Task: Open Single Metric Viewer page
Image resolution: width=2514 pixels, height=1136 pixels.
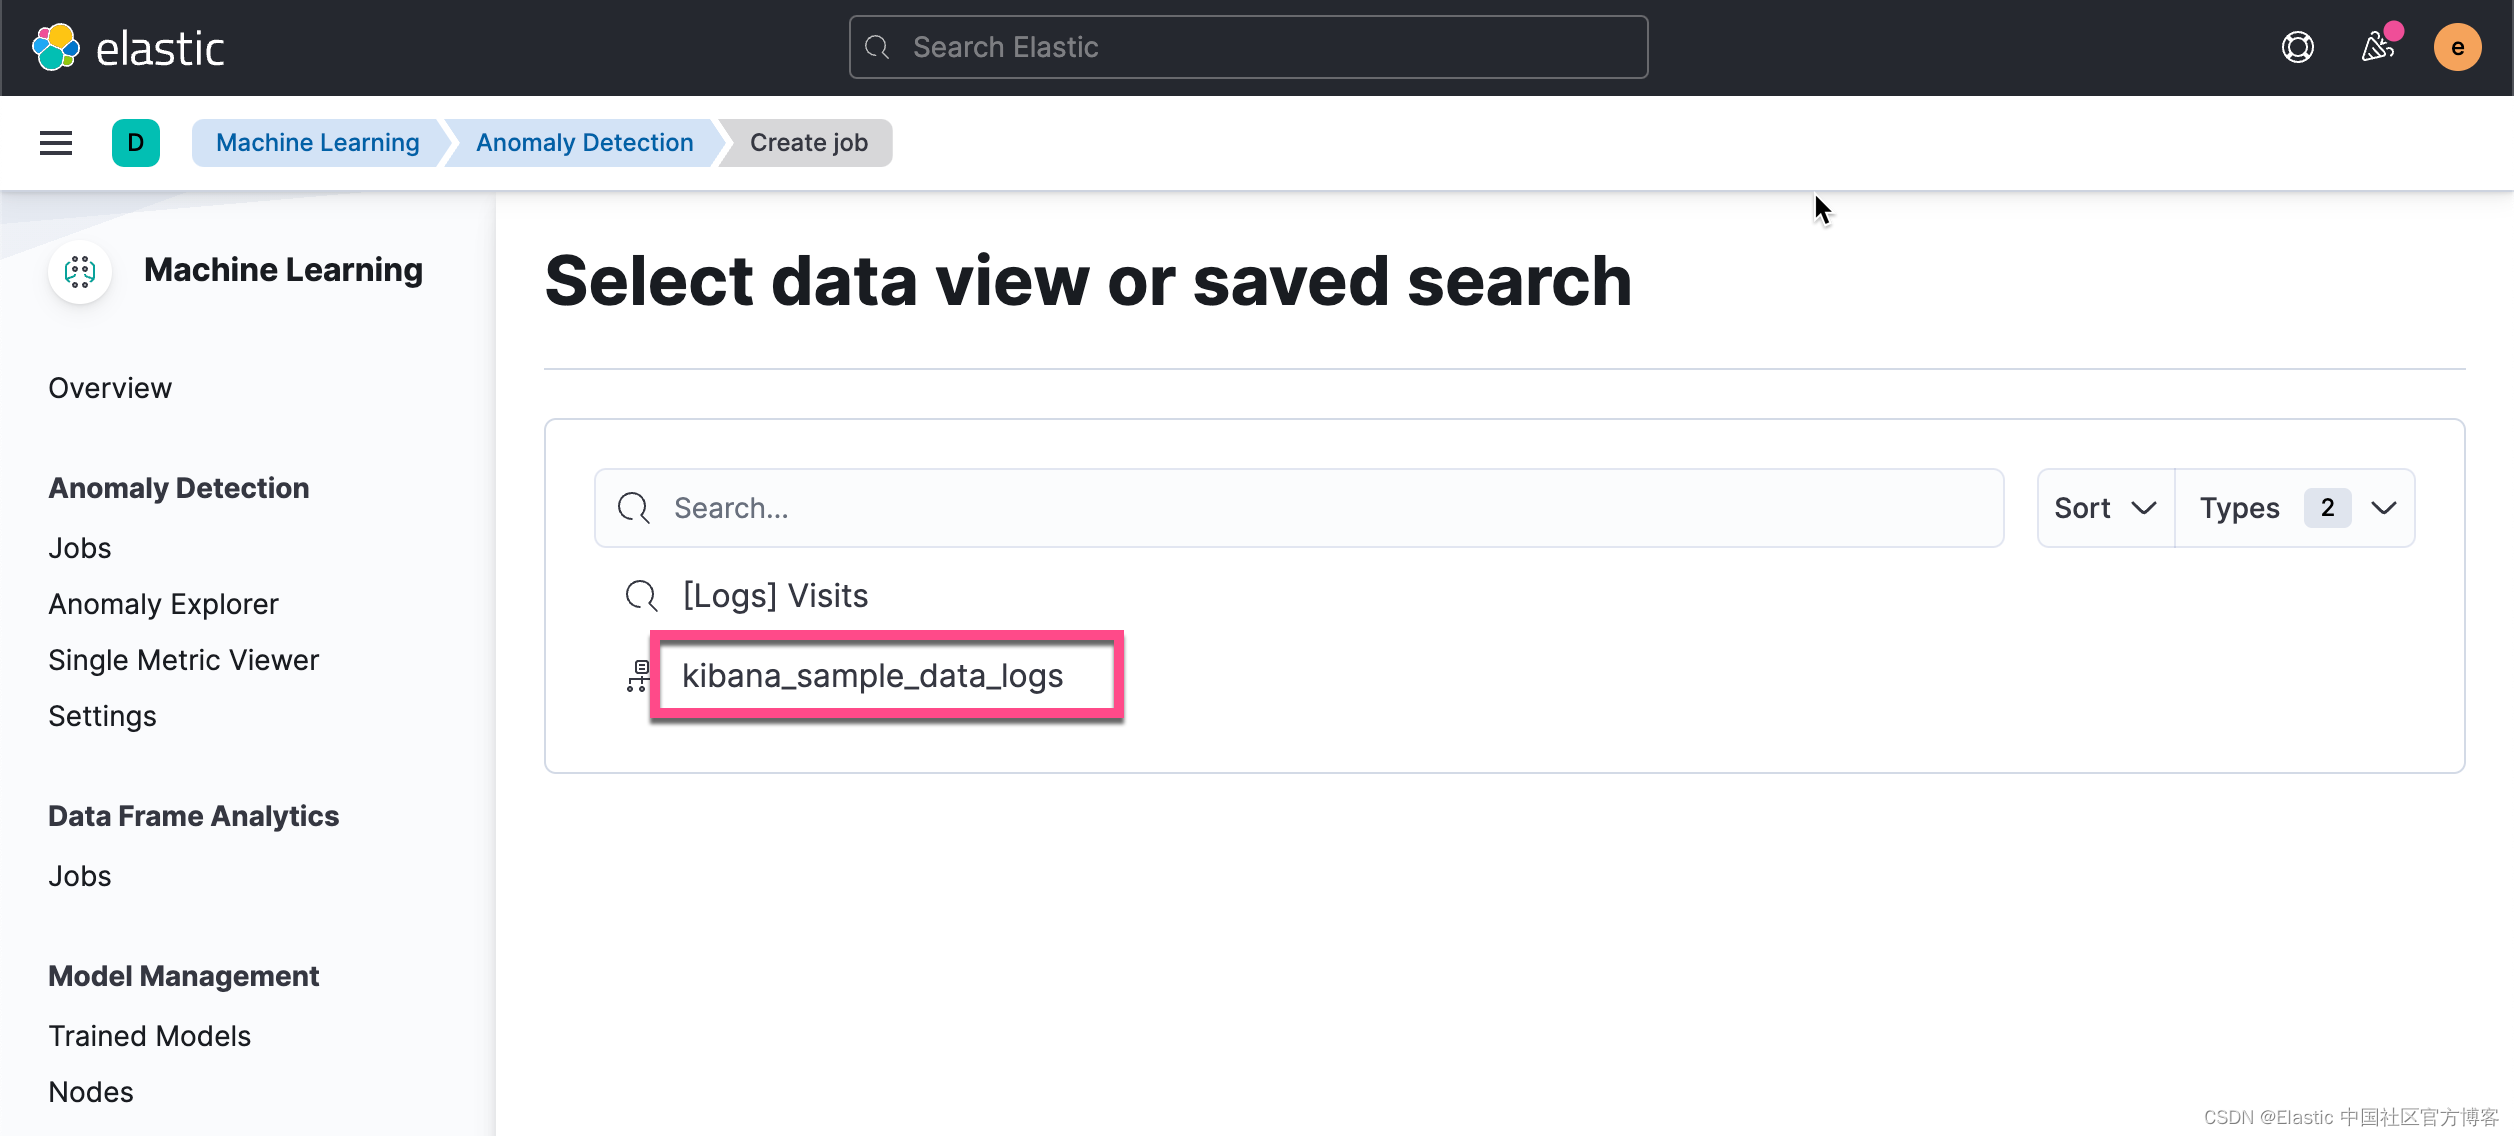Action: tap(183, 660)
